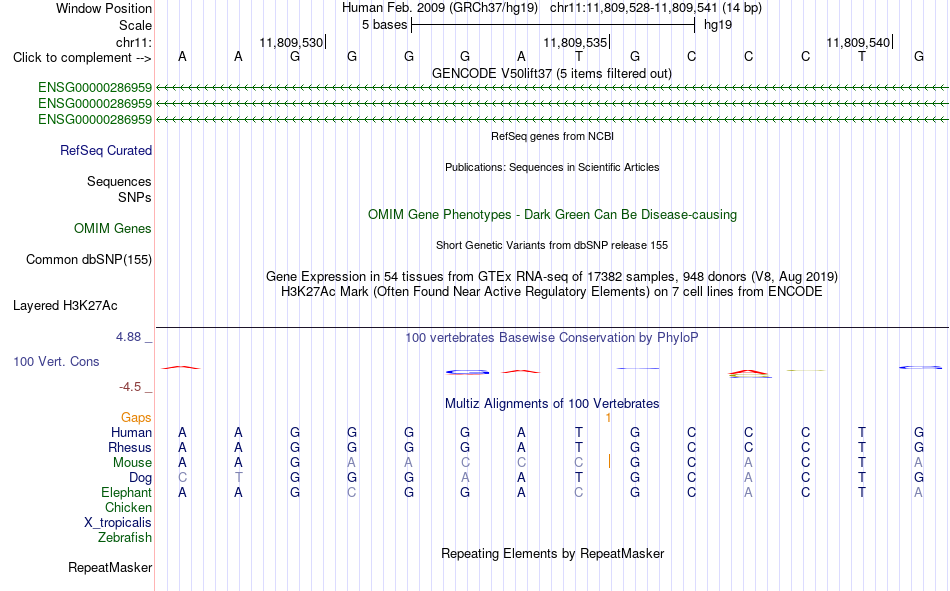Click the Sequences track label
The height and width of the screenshot is (591, 950).
(119, 181)
